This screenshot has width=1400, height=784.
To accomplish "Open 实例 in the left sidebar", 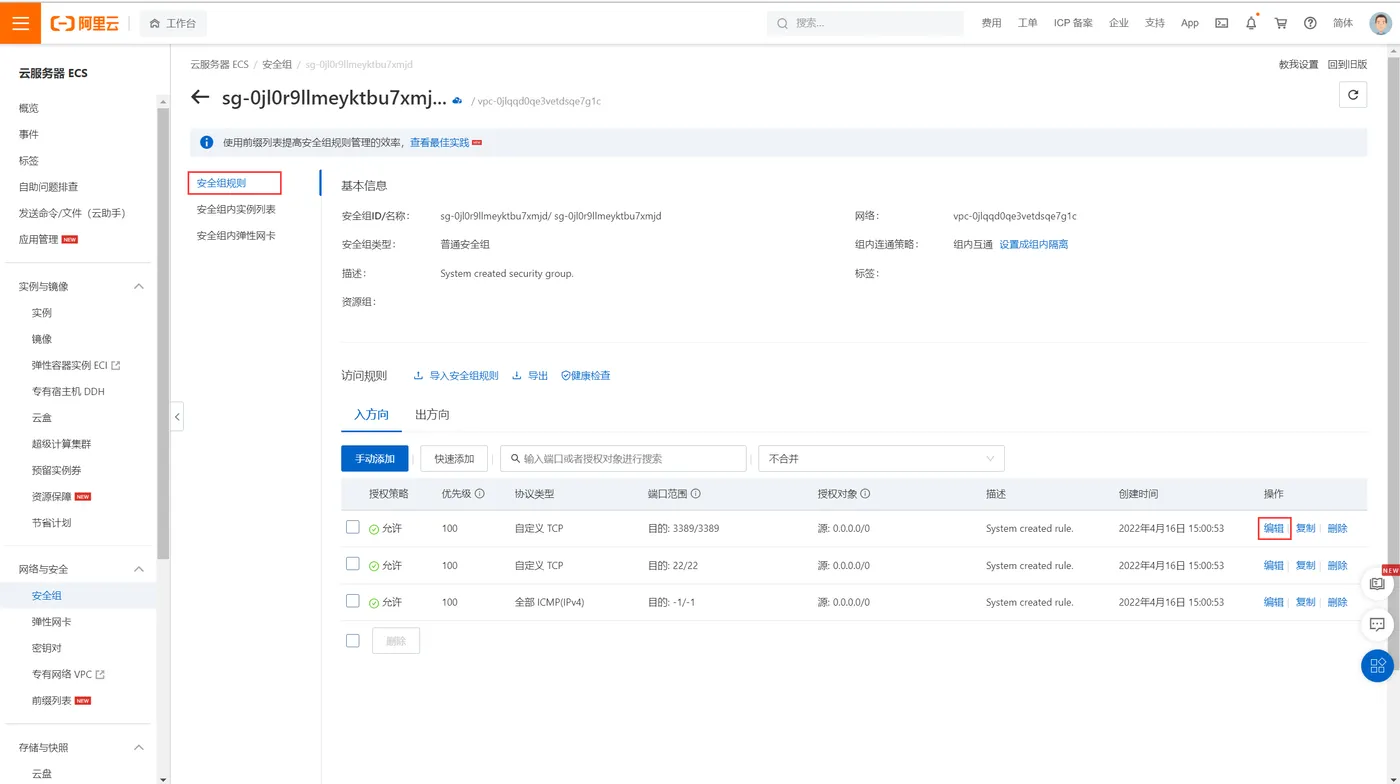I will [x=42, y=313].
